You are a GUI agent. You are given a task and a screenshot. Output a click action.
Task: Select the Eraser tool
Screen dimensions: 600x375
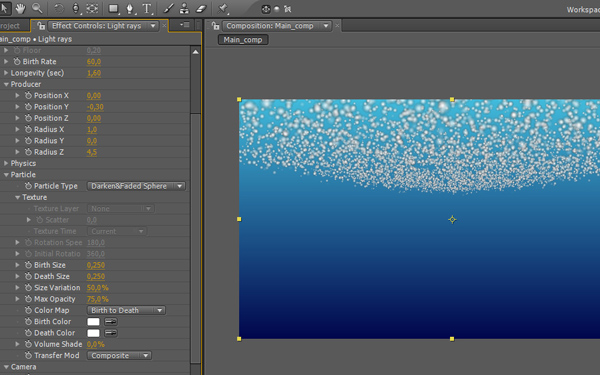pos(201,9)
